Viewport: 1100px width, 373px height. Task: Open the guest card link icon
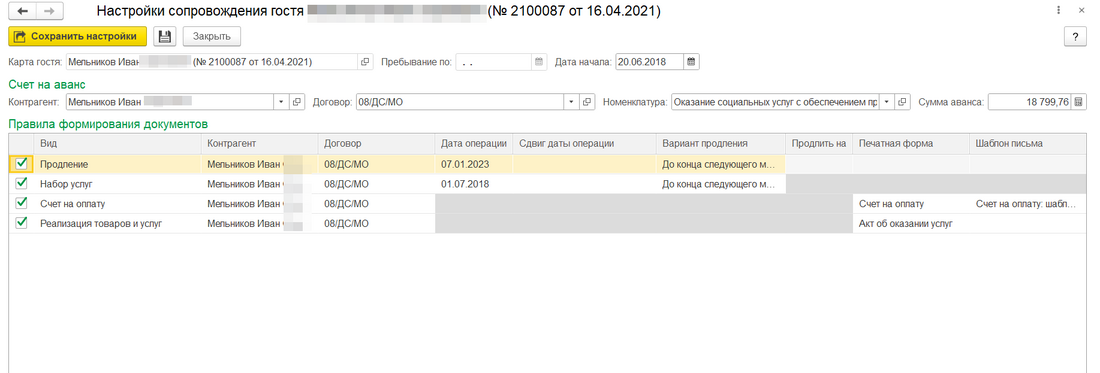pyautogui.click(x=365, y=62)
